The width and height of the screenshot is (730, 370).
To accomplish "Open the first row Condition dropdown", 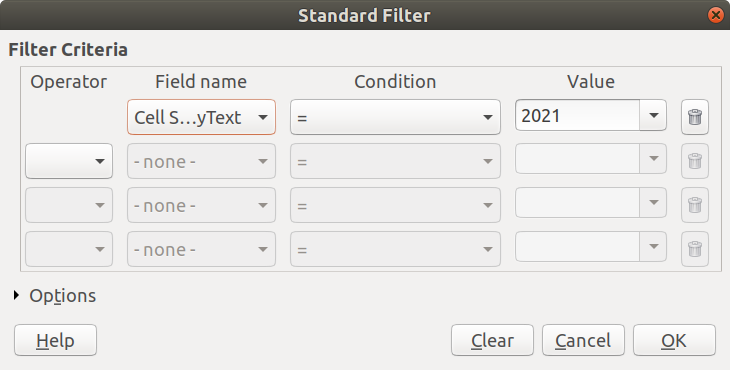I will pos(395,117).
